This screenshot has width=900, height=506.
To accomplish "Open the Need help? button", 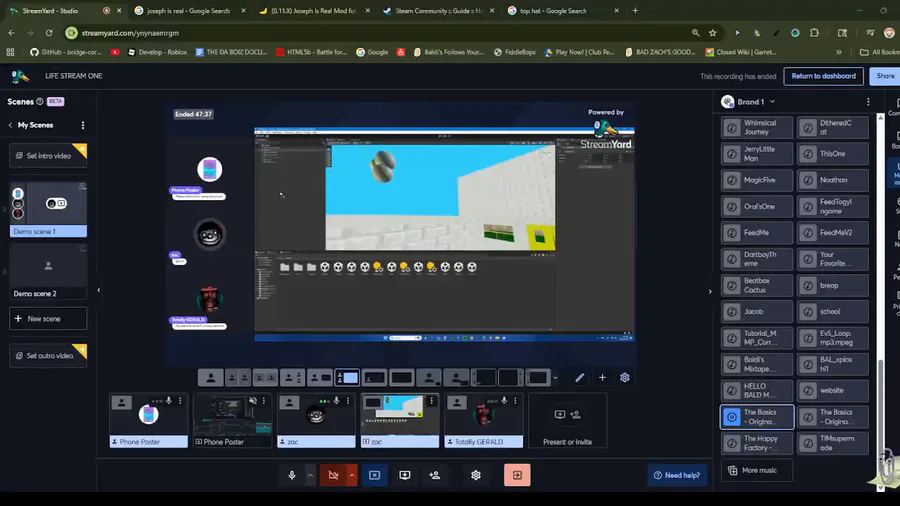I will coord(677,475).
